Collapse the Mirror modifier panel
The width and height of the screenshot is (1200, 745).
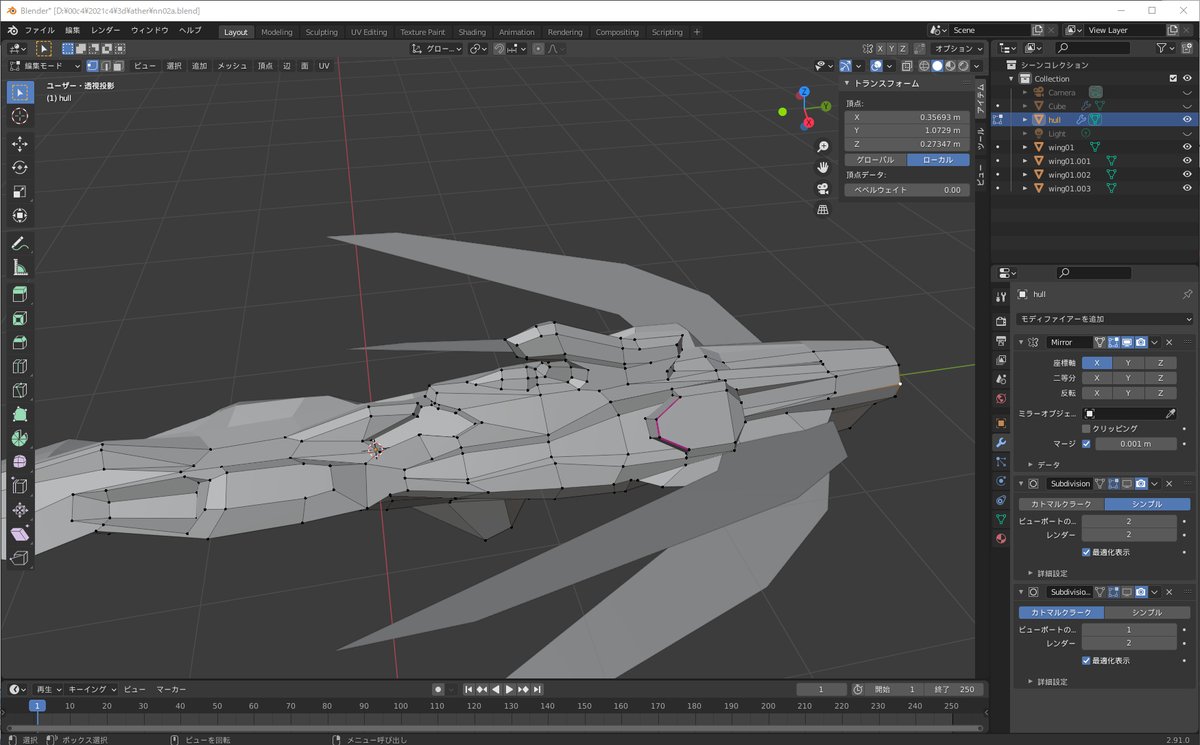pyautogui.click(x=1021, y=342)
